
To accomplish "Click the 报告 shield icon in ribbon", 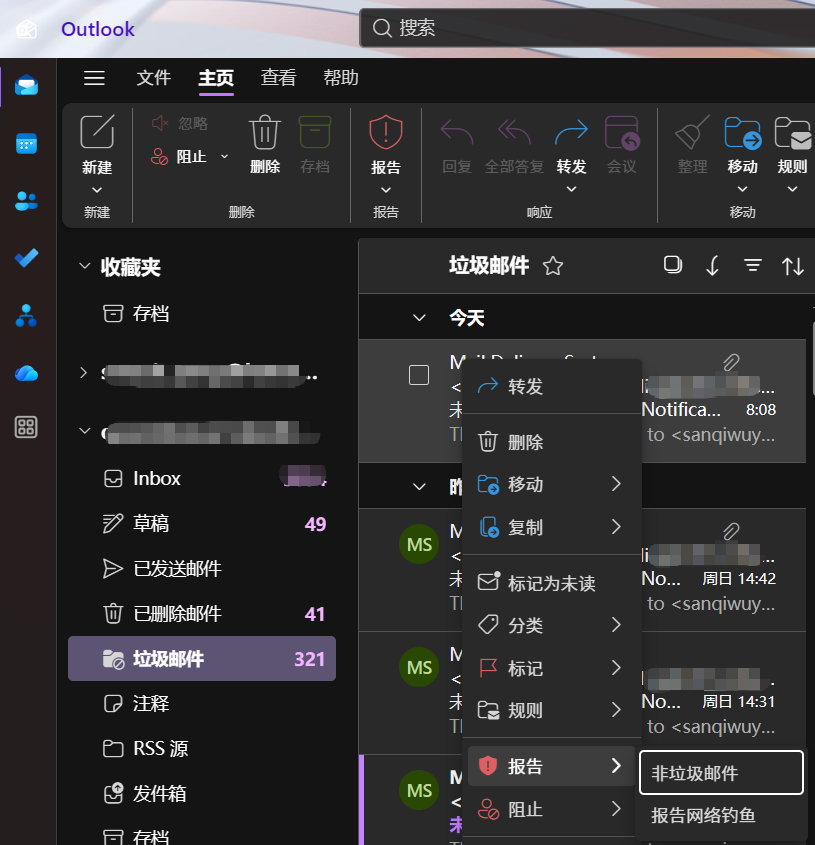I will coord(386,133).
